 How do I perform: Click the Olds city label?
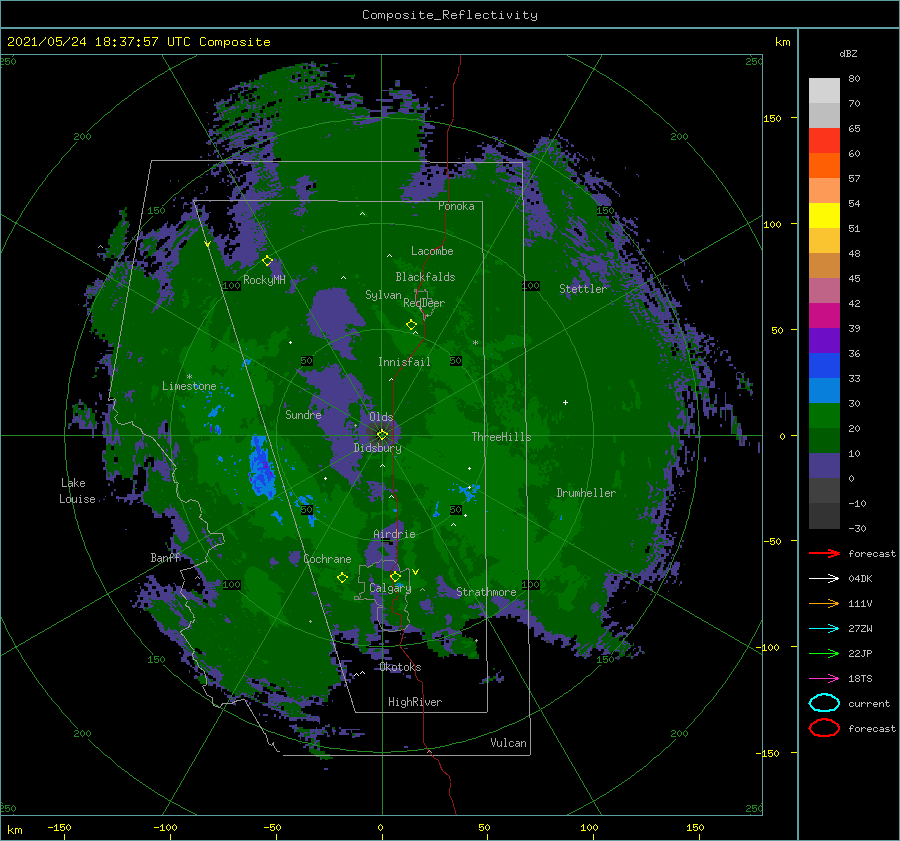(381, 417)
